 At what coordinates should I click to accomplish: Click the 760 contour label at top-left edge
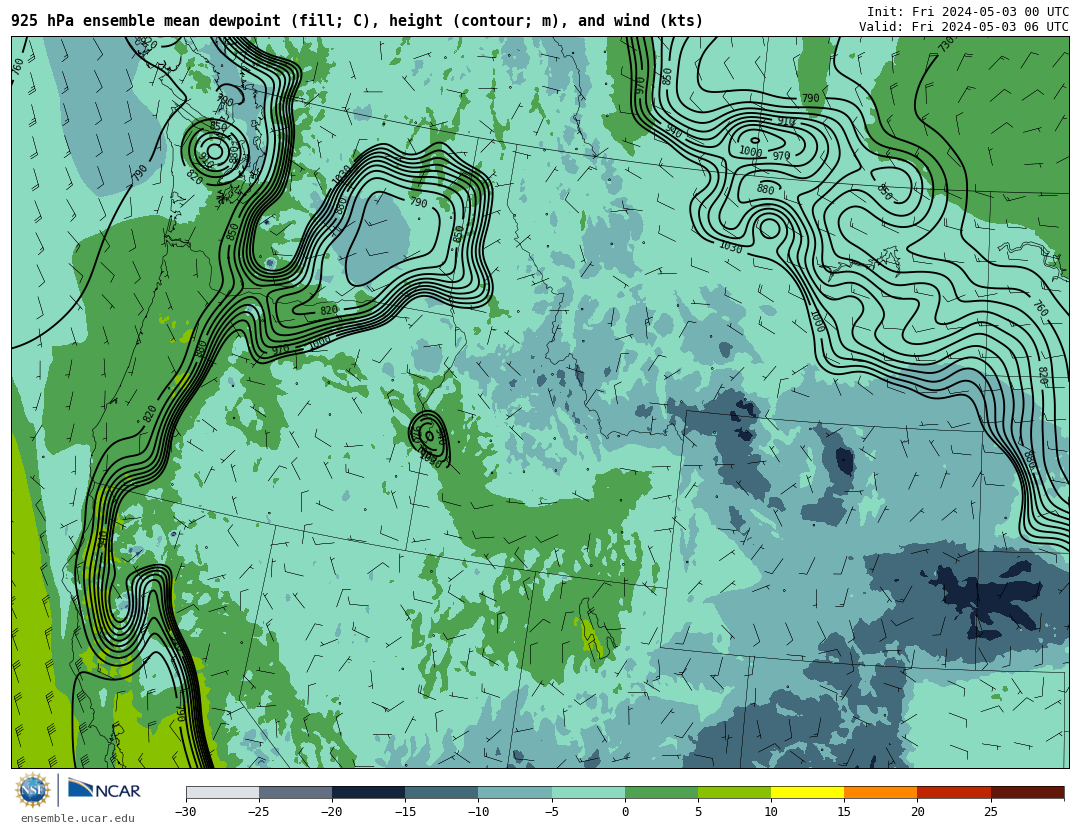pyautogui.click(x=17, y=68)
